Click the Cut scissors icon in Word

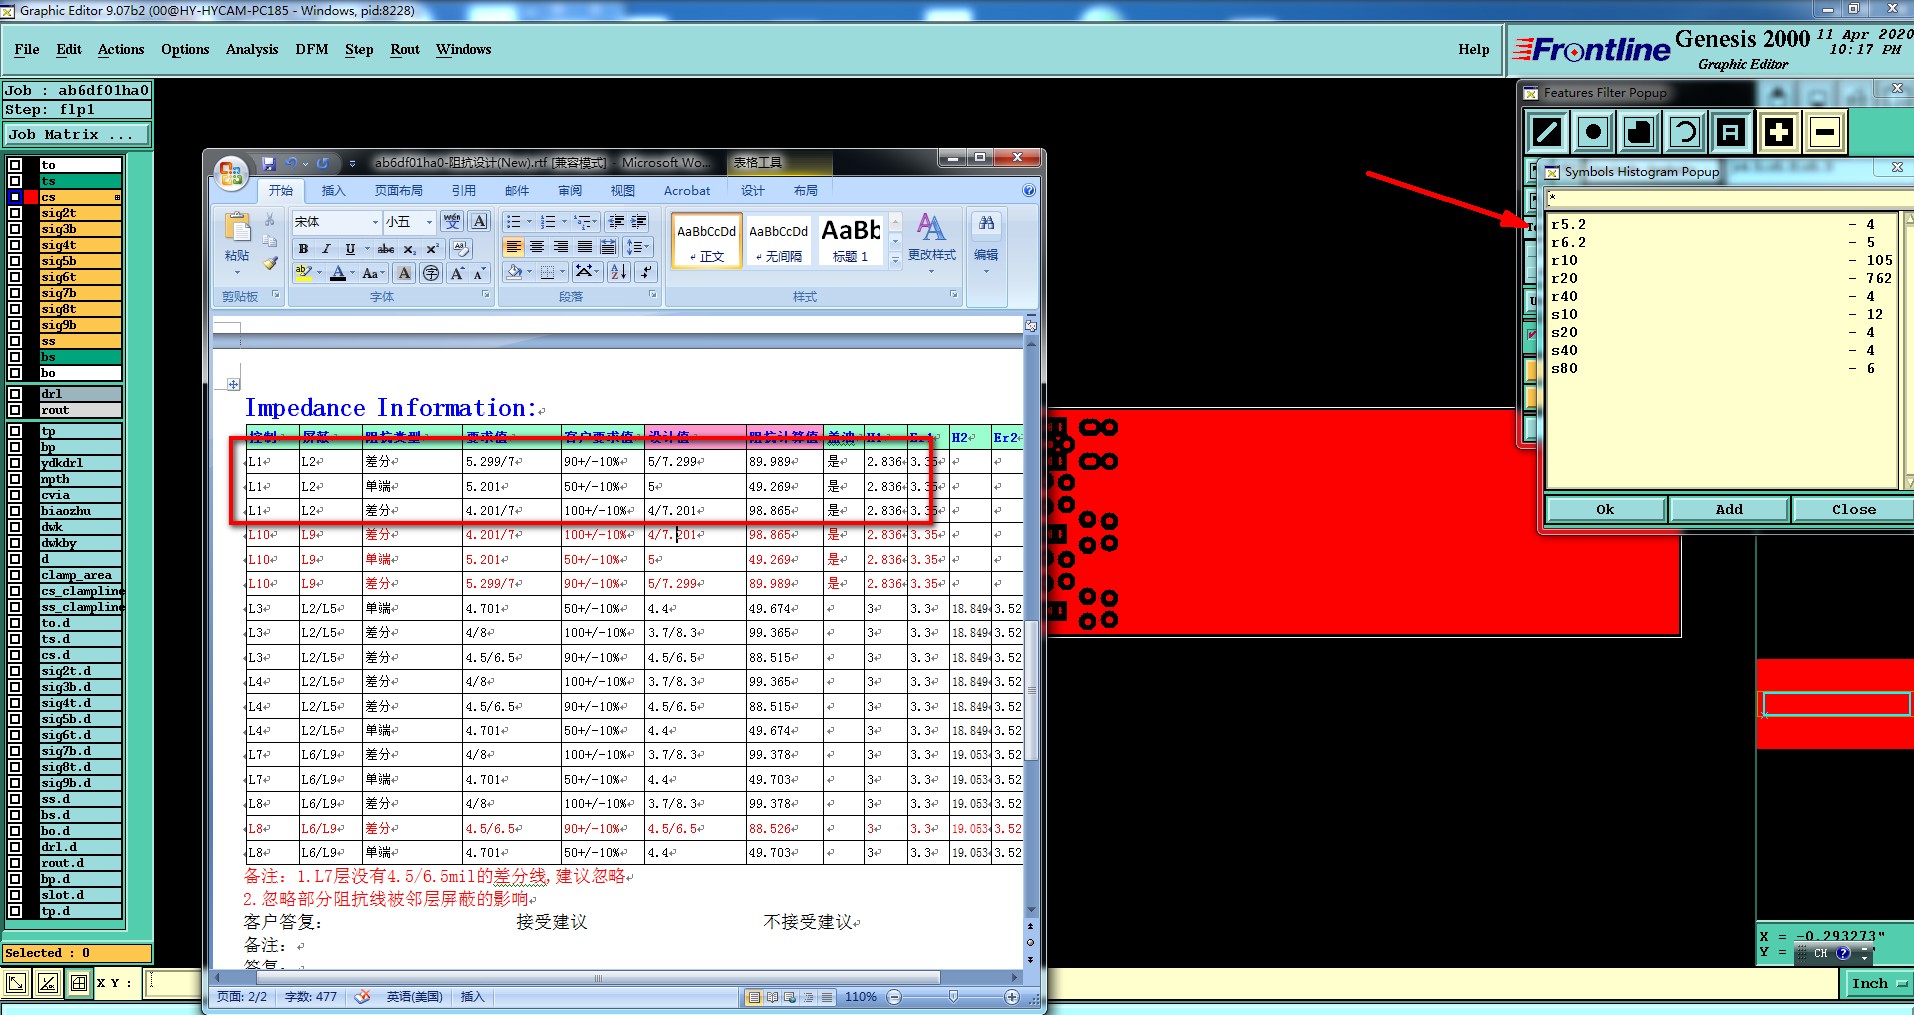(x=270, y=220)
